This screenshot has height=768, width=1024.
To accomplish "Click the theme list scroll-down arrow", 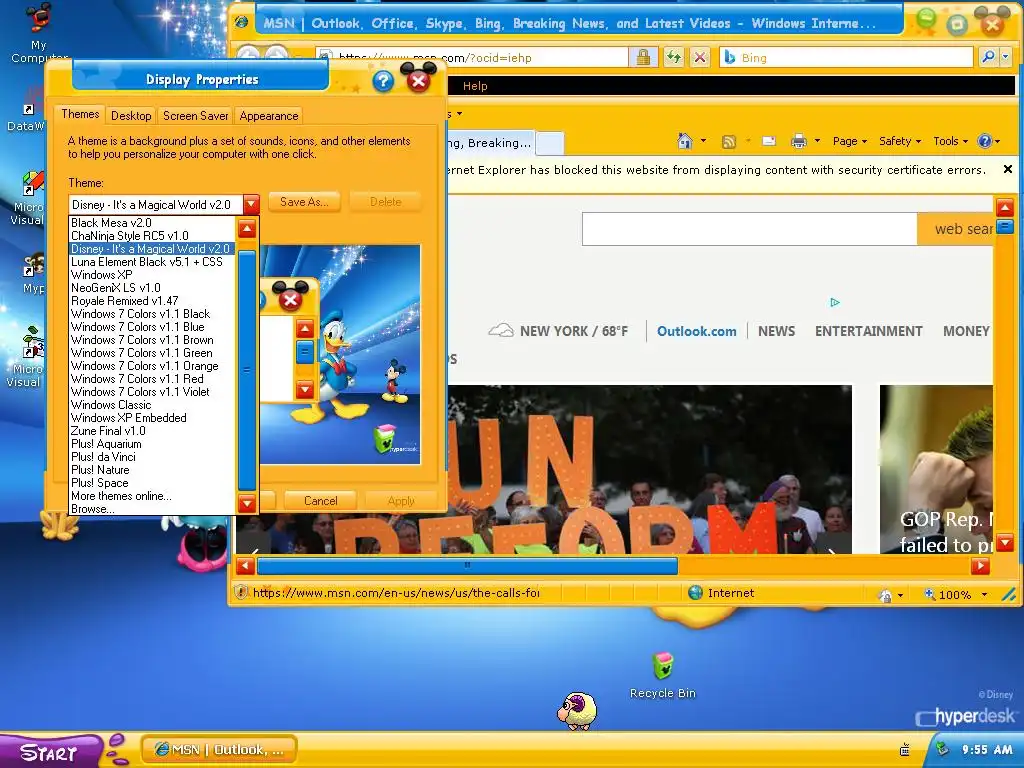I will click(247, 503).
